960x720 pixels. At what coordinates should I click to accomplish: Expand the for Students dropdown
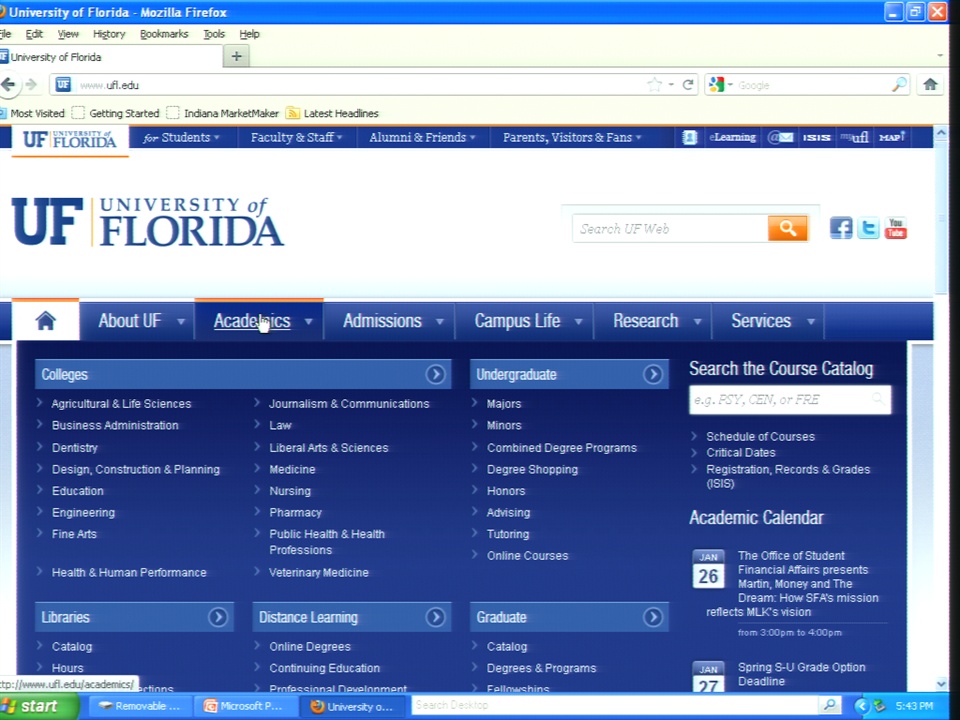point(181,137)
